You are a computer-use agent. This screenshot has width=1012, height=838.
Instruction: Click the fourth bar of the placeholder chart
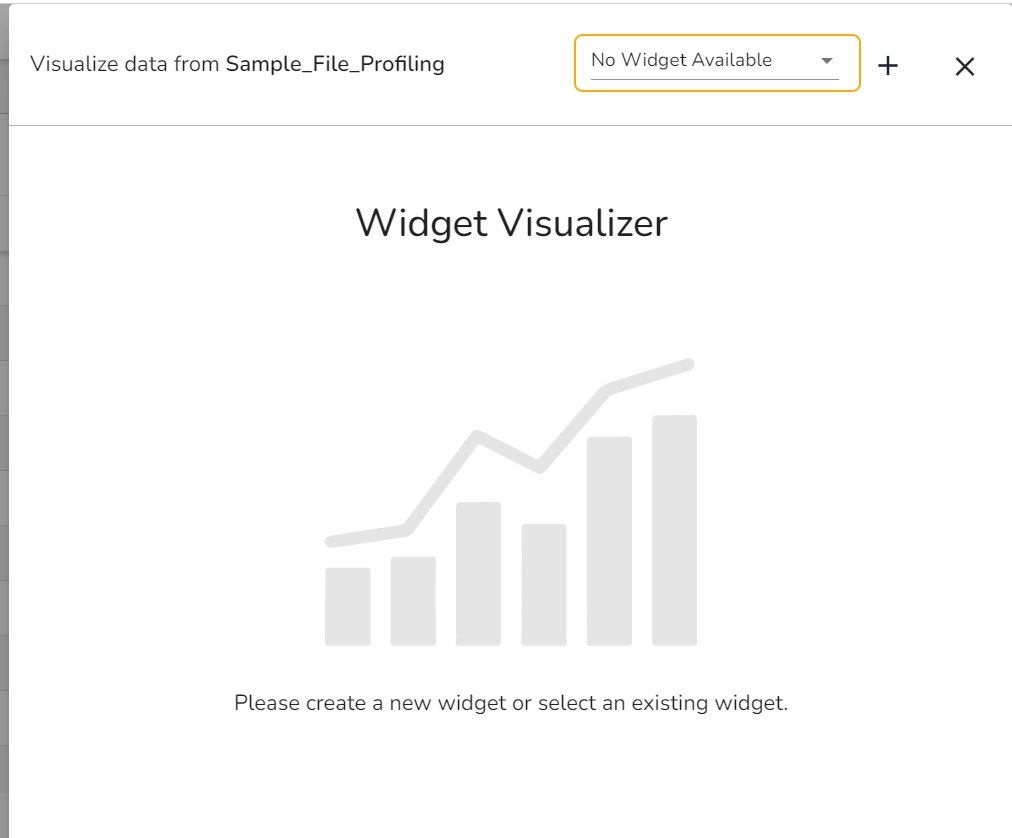544,584
